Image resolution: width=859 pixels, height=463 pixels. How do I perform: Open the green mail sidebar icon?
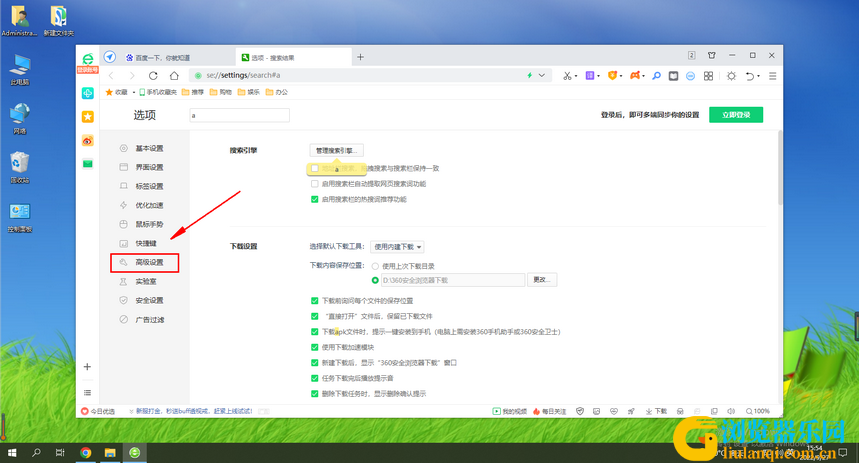88,164
